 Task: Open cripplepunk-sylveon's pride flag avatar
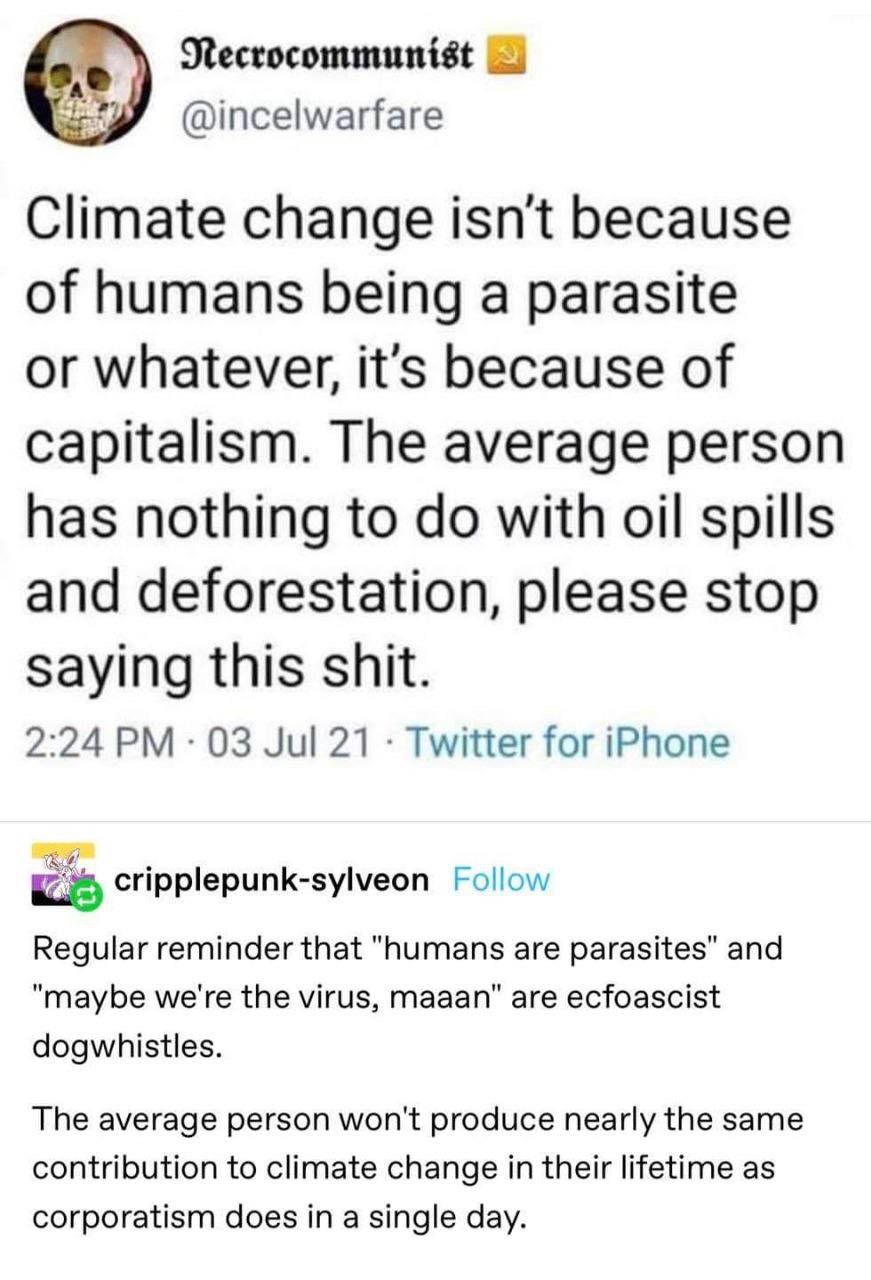coord(60,874)
